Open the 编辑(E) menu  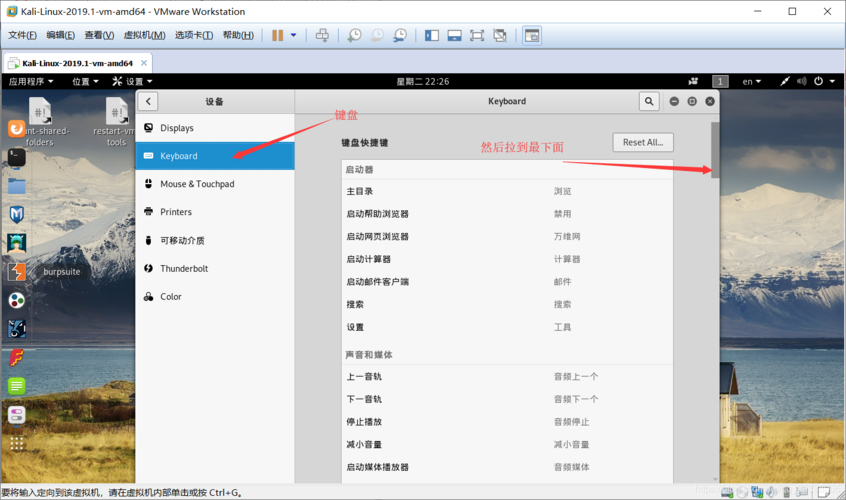(x=60, y=35)
